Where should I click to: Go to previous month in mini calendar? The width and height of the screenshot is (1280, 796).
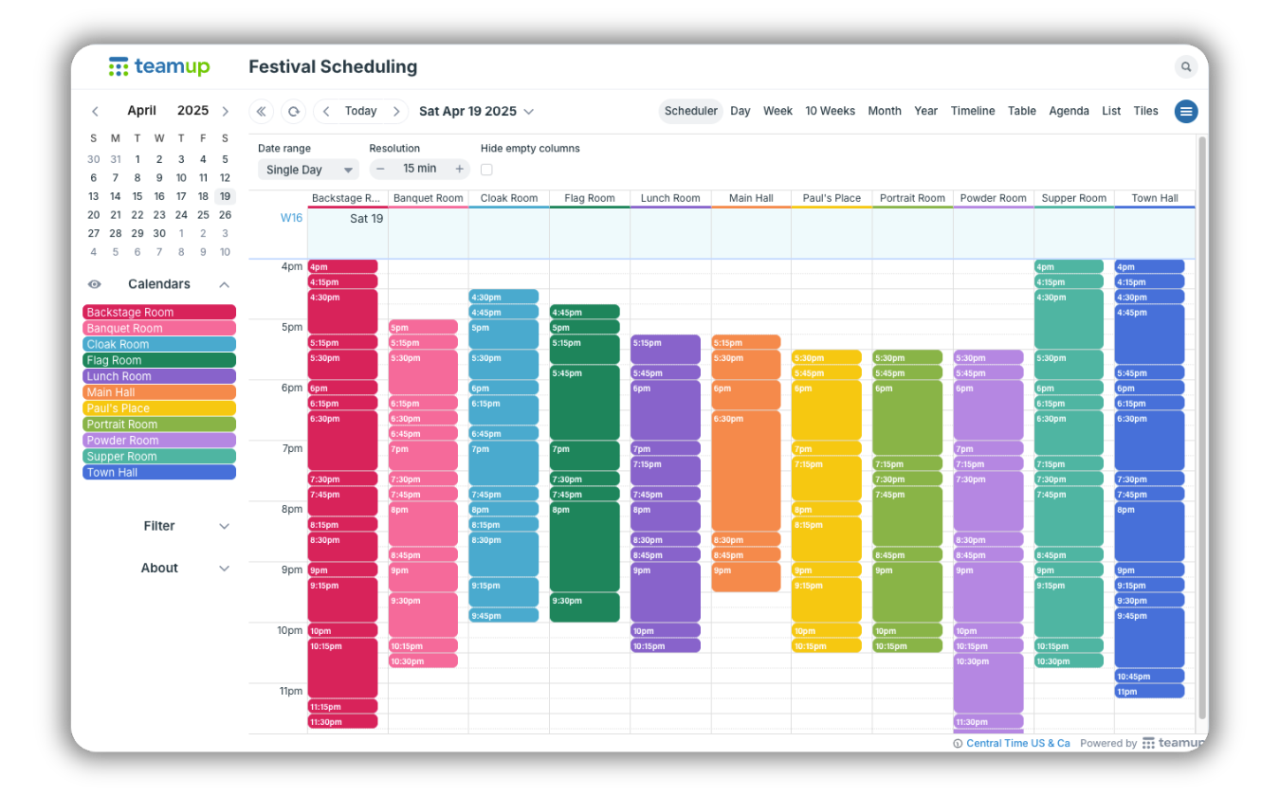click(x=95, y=111)
